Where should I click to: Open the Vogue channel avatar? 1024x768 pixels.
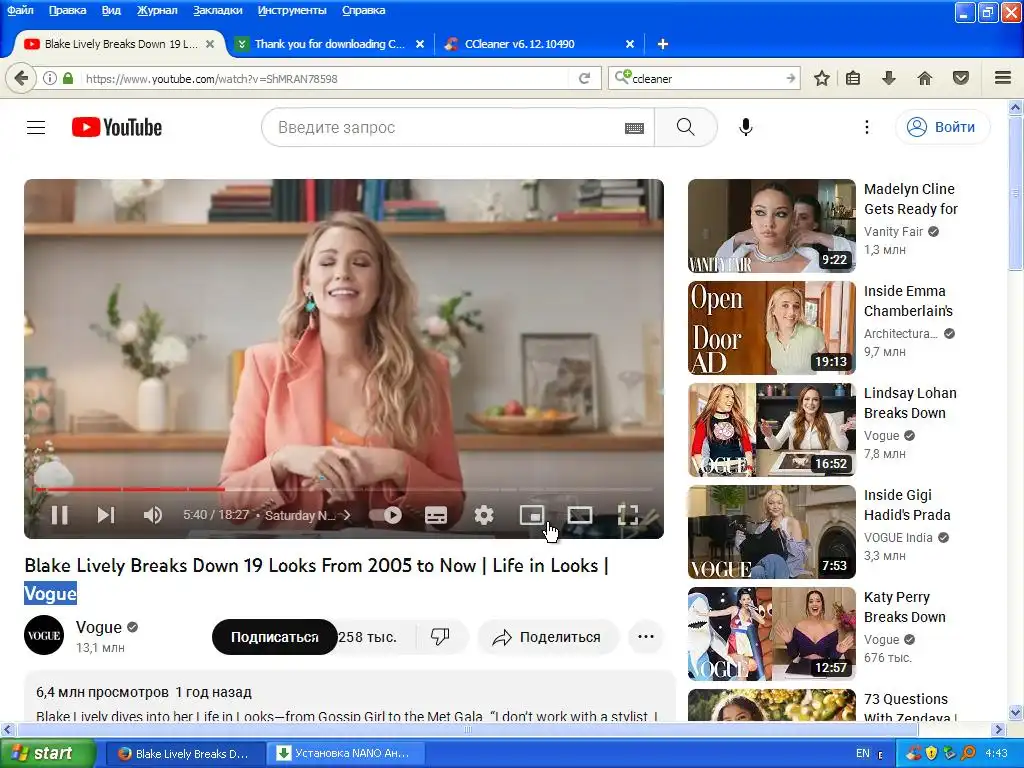pos(44,635)
